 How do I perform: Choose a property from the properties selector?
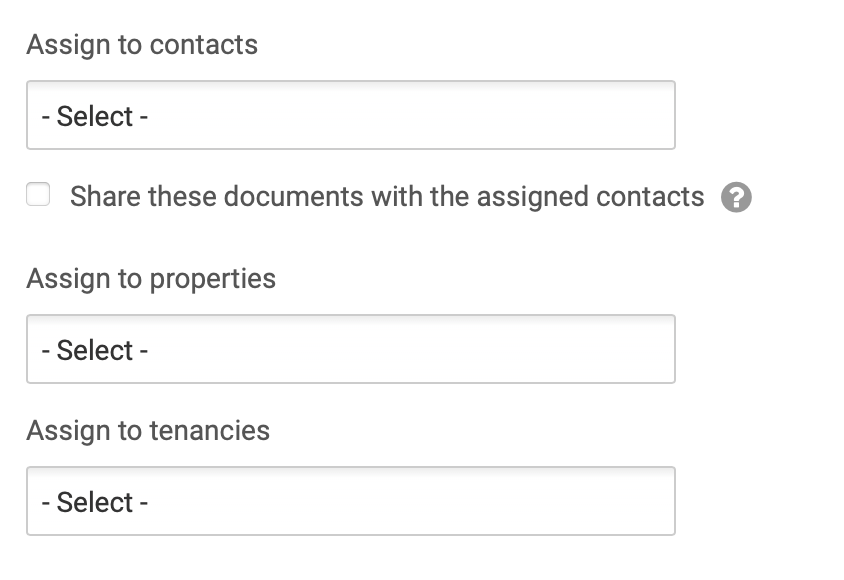coord(351,349)
